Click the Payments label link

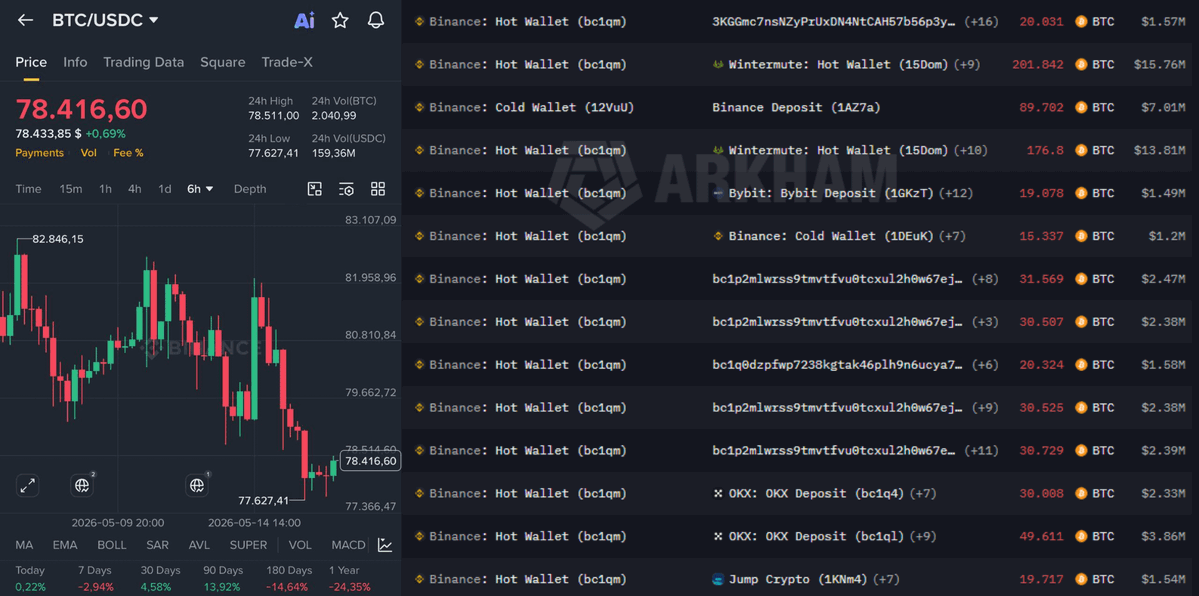[40, 153]
